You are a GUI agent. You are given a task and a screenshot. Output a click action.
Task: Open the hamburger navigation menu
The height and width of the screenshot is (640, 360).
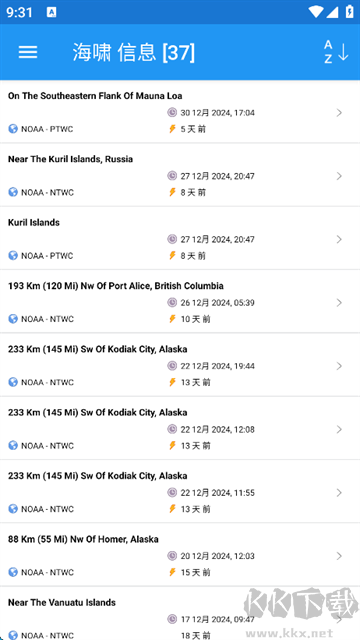click(28, 52)
